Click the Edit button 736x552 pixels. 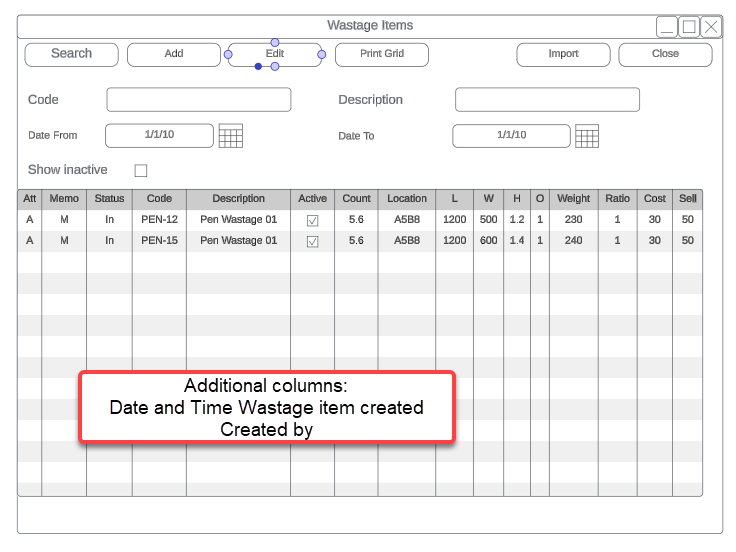(x=275, y=54)
